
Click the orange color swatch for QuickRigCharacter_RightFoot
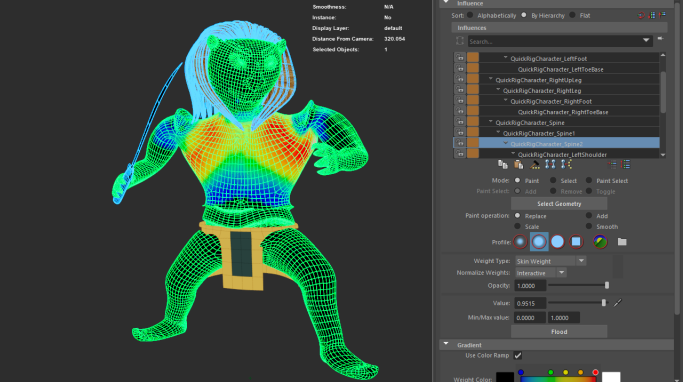pos(473,101)
